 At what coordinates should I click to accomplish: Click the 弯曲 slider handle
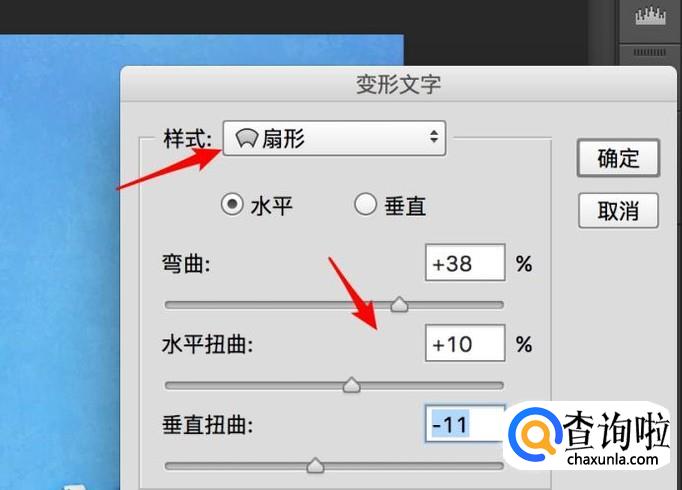[399, 304]
